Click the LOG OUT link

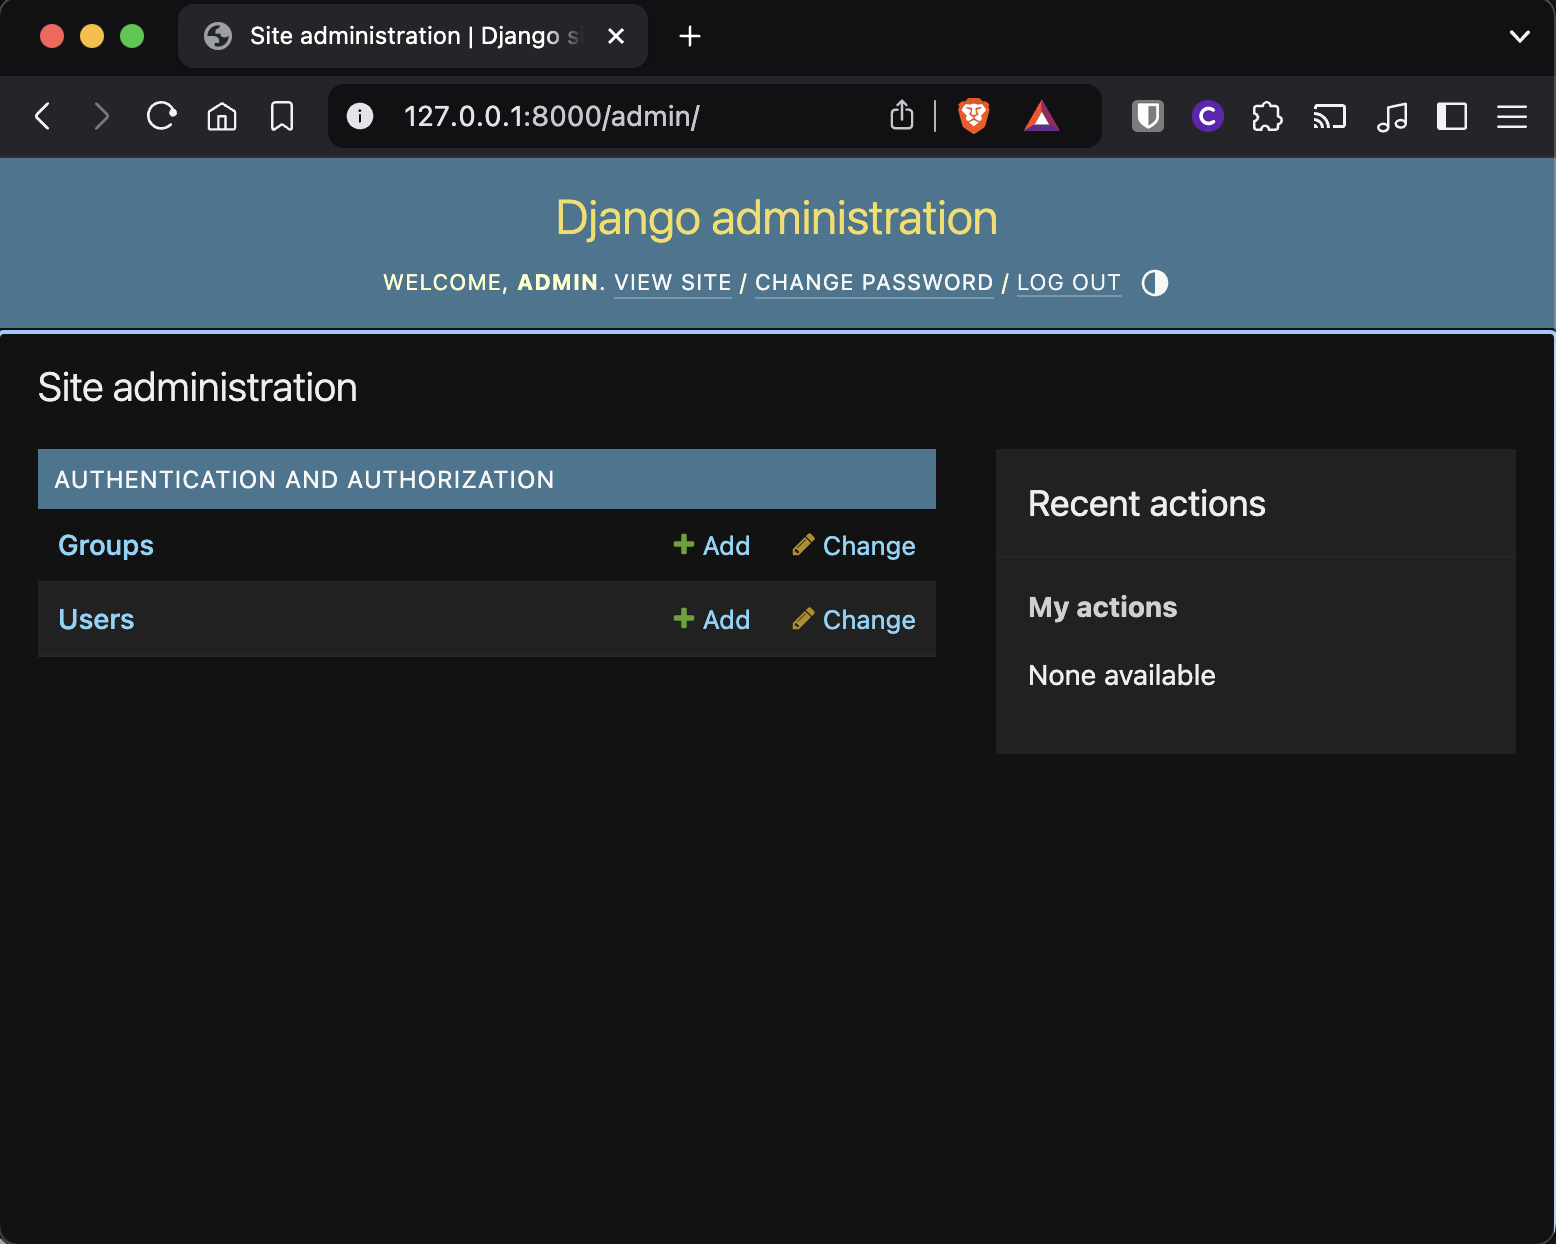pos(1068,283)
